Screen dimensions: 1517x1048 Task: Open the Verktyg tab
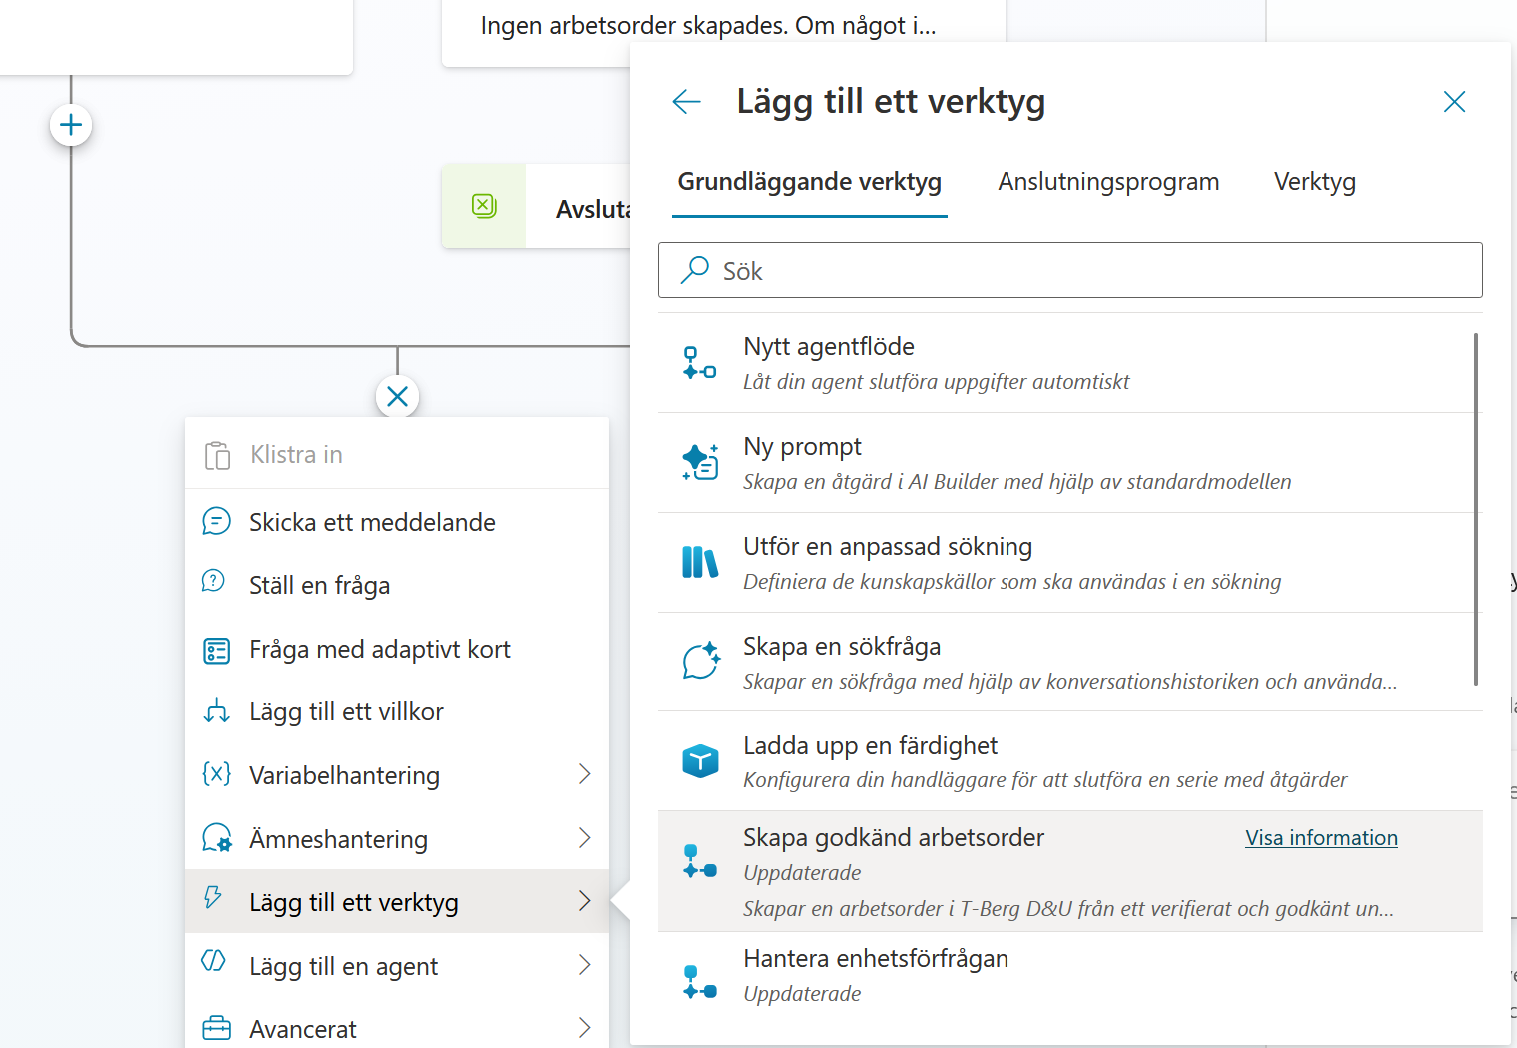pos(1315,182)
